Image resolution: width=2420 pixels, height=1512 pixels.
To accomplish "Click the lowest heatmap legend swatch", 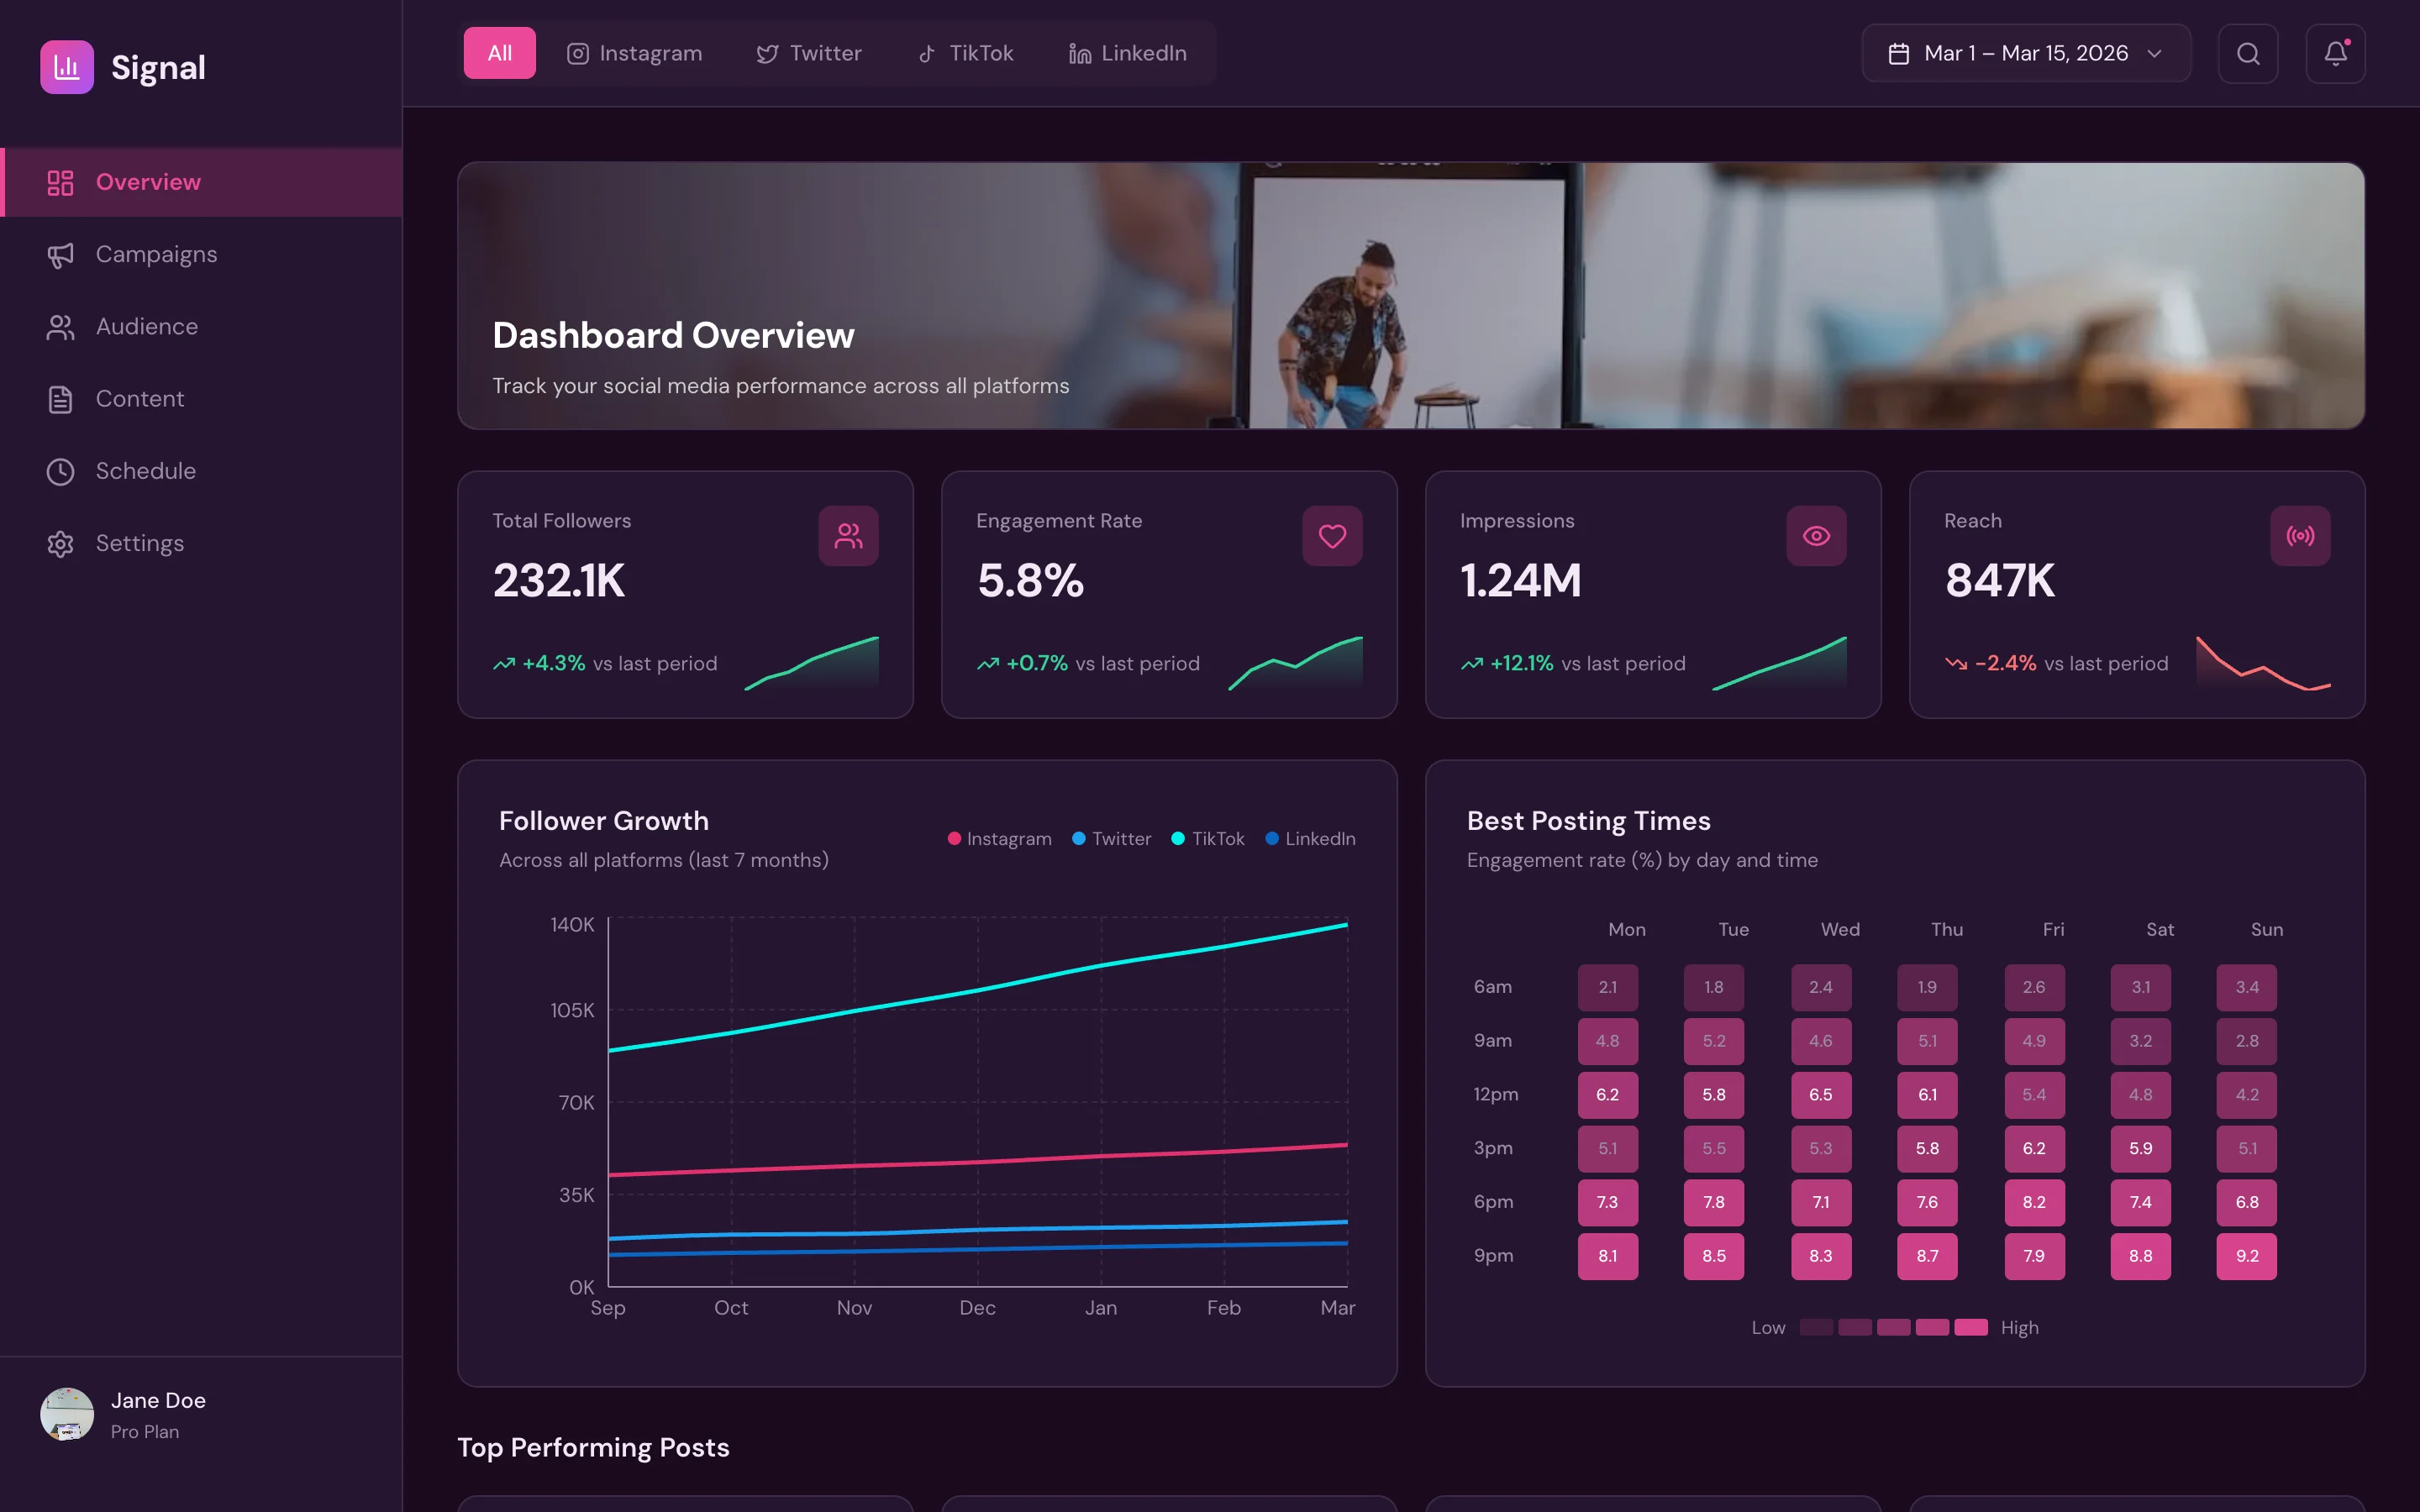I will click(x=1816, y=1327).
